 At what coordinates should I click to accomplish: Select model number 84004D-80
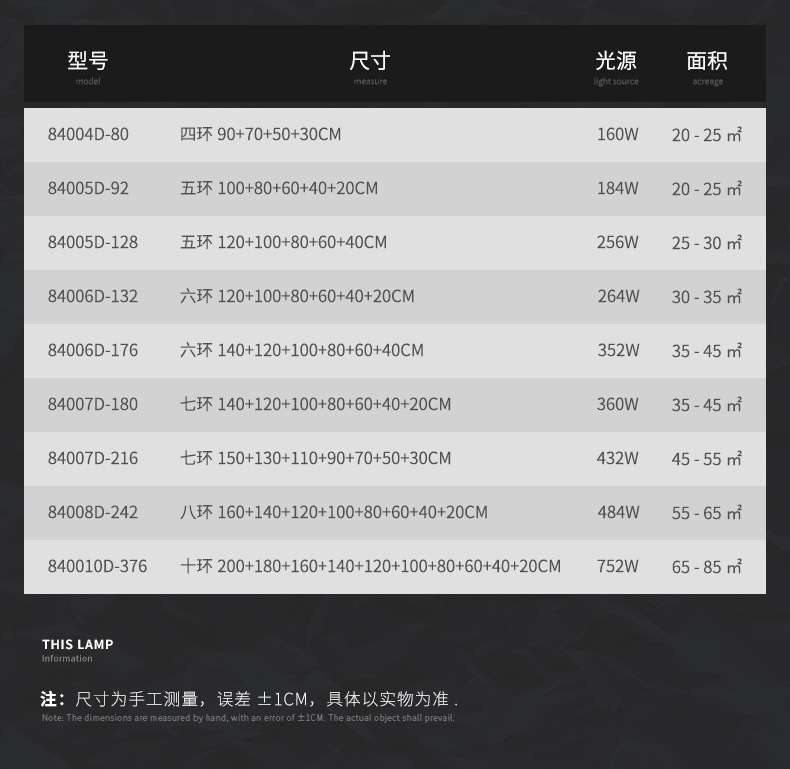tap(88, 134)
